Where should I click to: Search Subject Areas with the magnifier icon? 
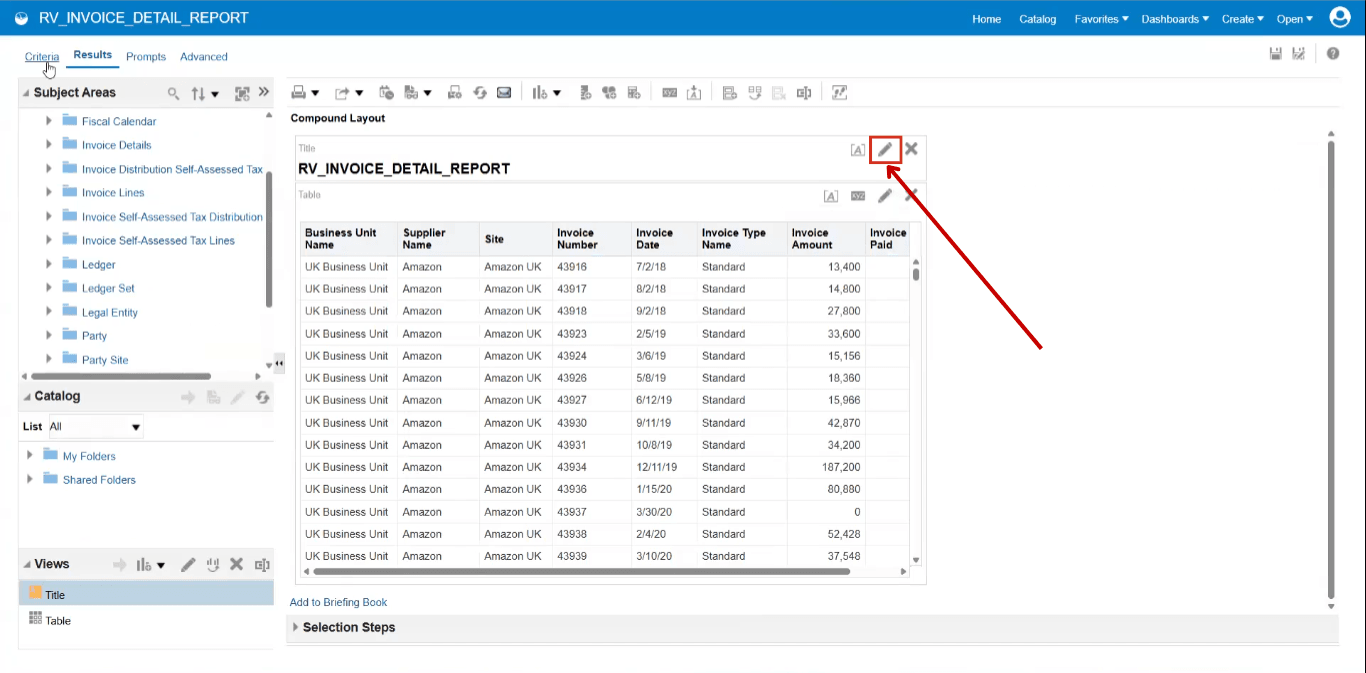(173, 93)
